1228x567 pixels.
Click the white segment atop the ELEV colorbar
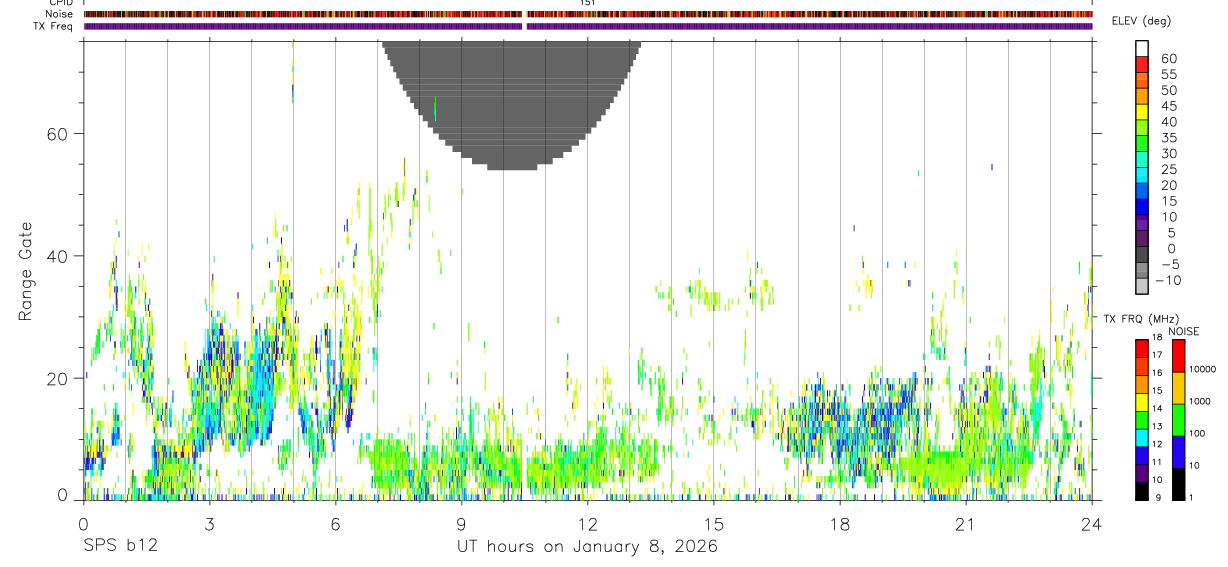point(1142,49)
